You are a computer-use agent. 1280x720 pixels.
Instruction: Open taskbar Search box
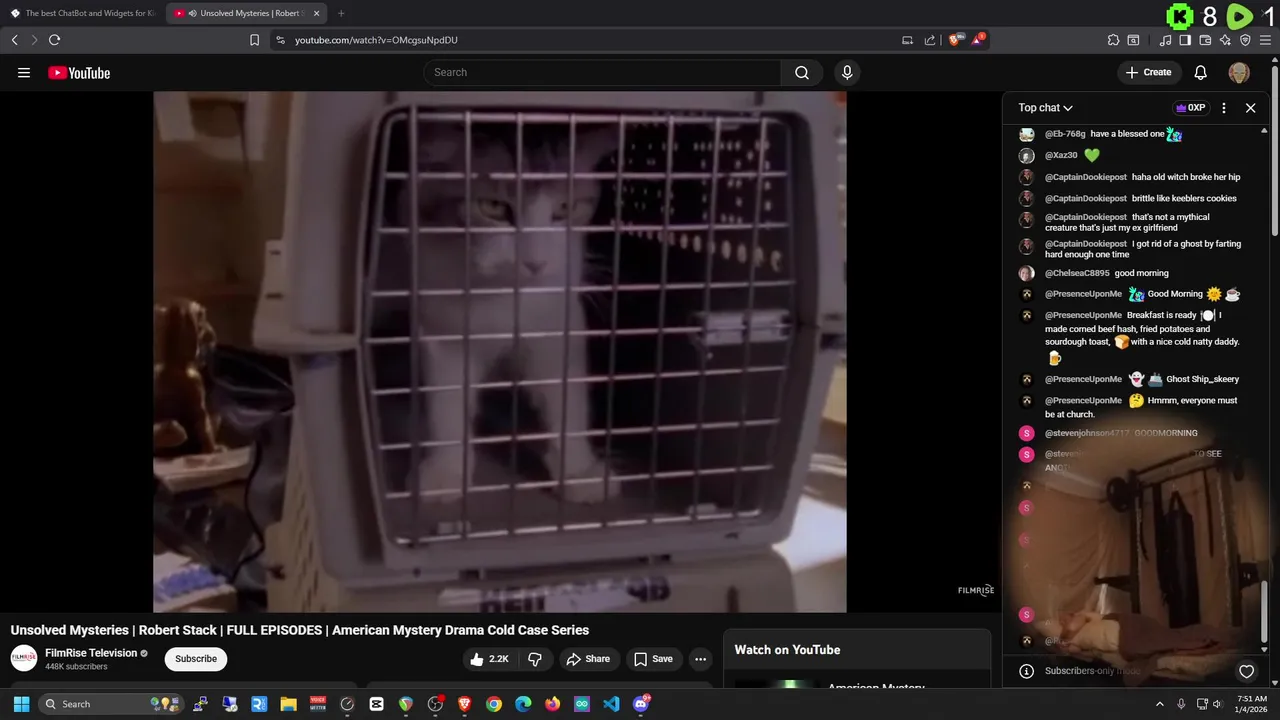coord(112,704)
